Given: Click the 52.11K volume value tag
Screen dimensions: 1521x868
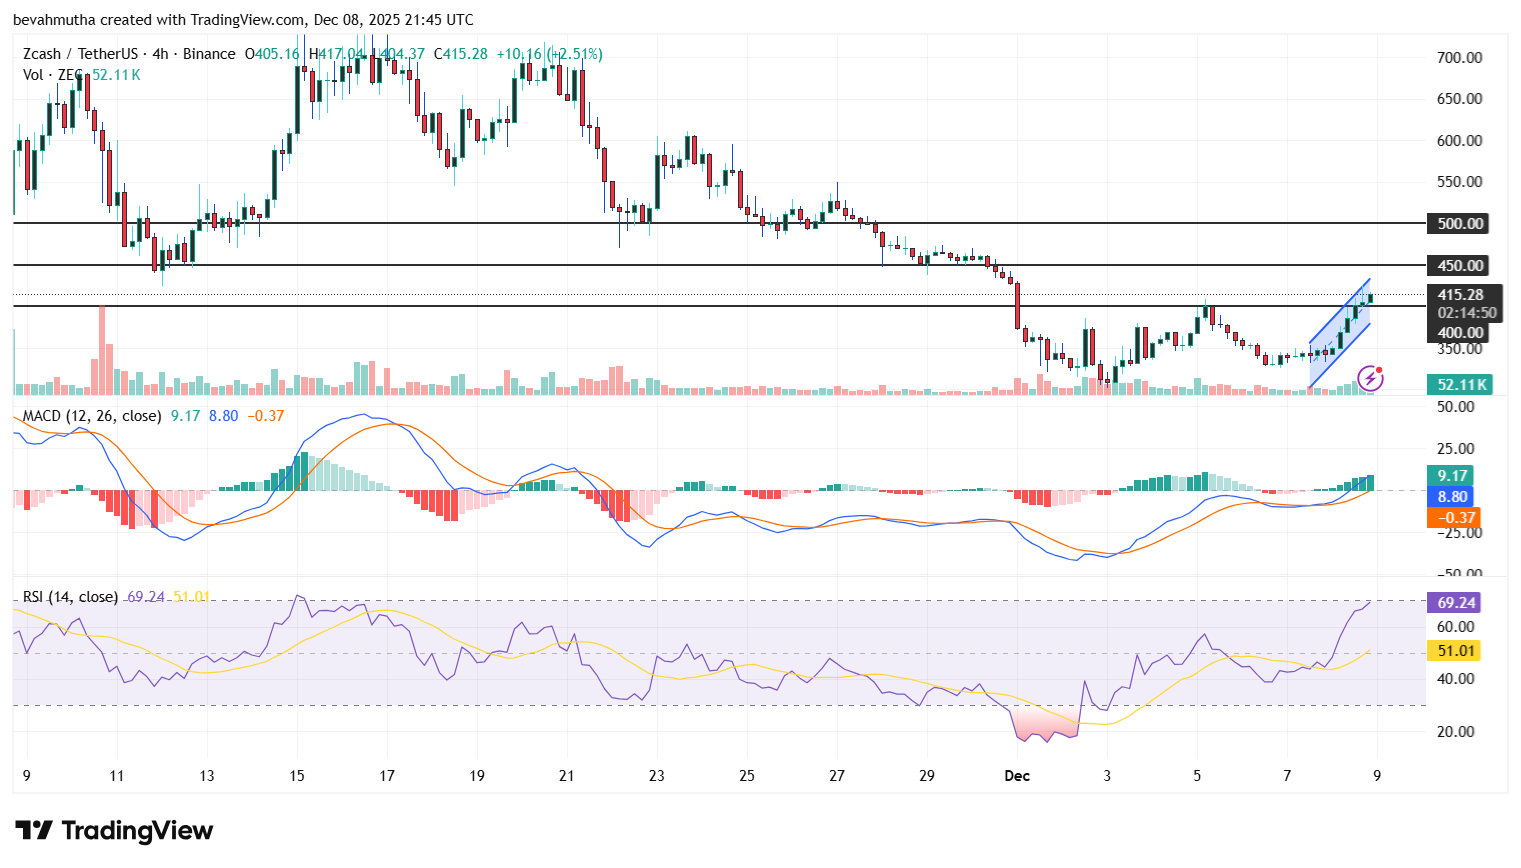Looking at the screenshot, I should (x=1460, y=382).
